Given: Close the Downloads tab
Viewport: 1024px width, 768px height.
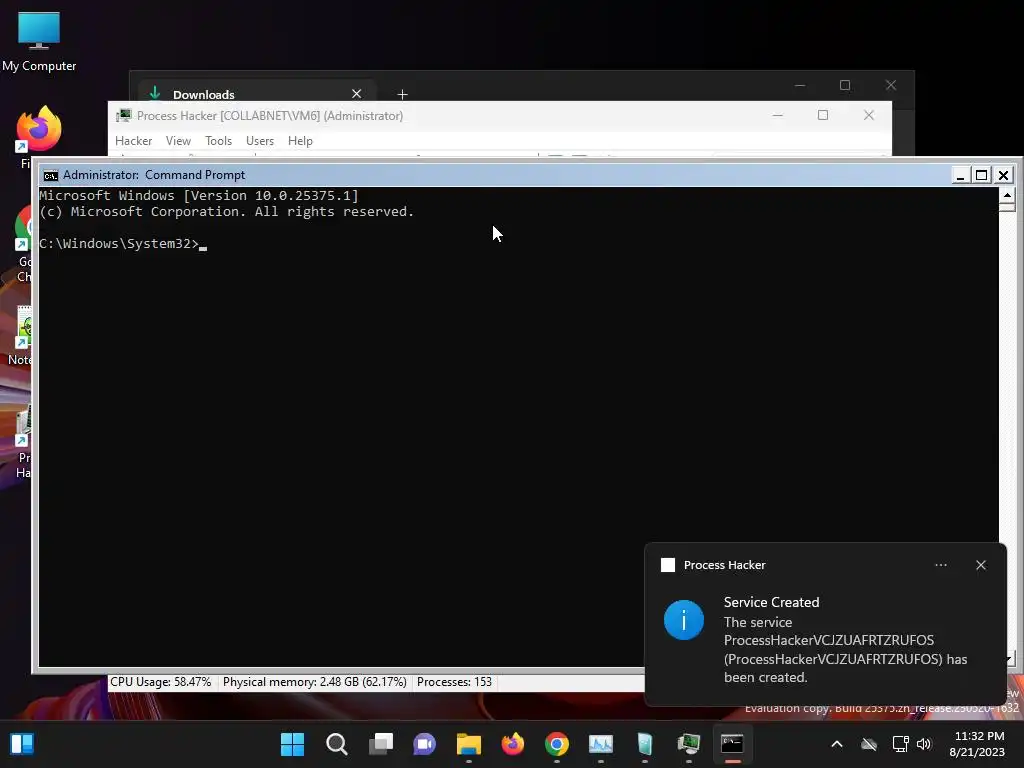Looking at the screenshot, I should (357, 94).
